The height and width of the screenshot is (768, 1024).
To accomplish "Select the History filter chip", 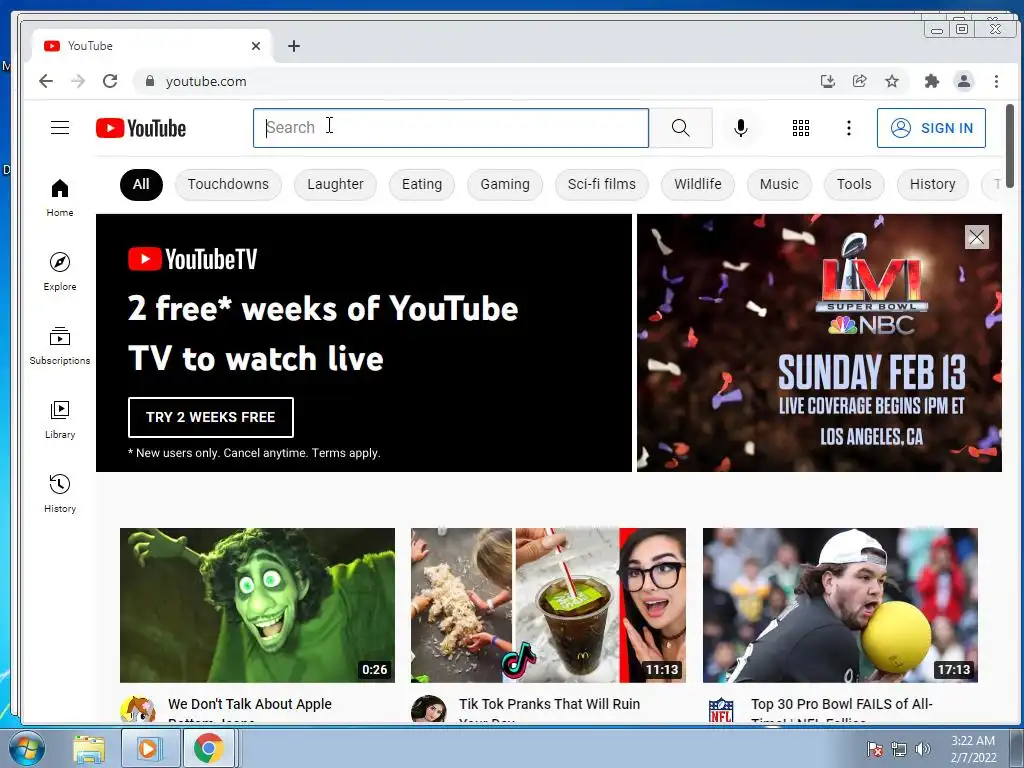I will (x=933, y=184).
